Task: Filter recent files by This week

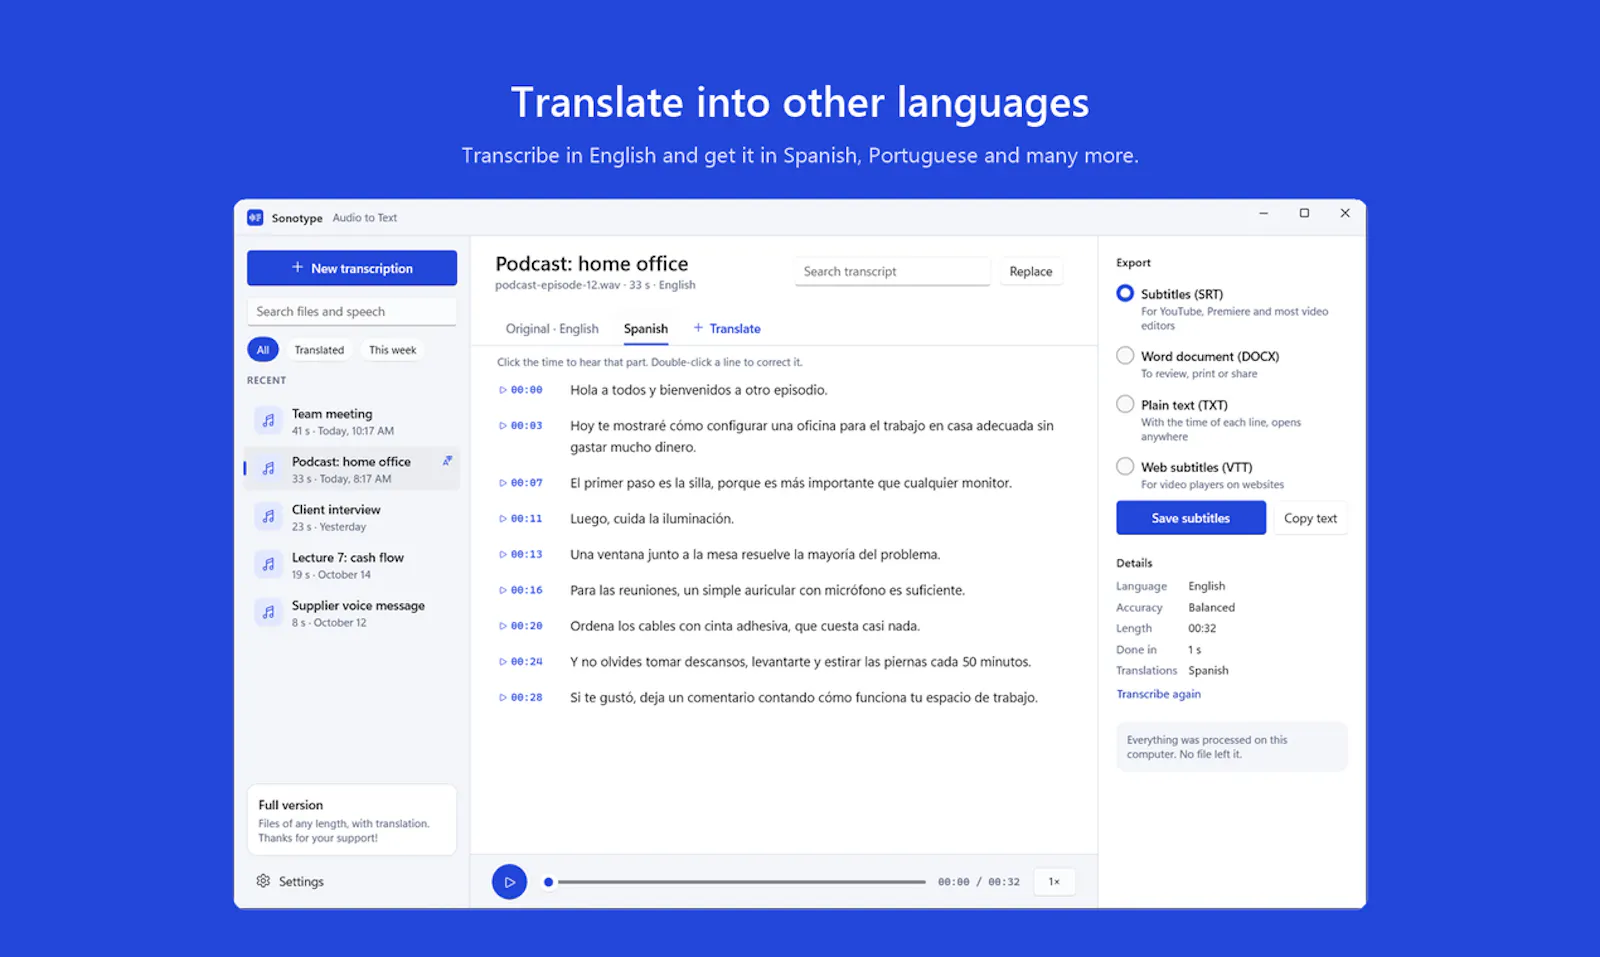Action: coord(392,350)
